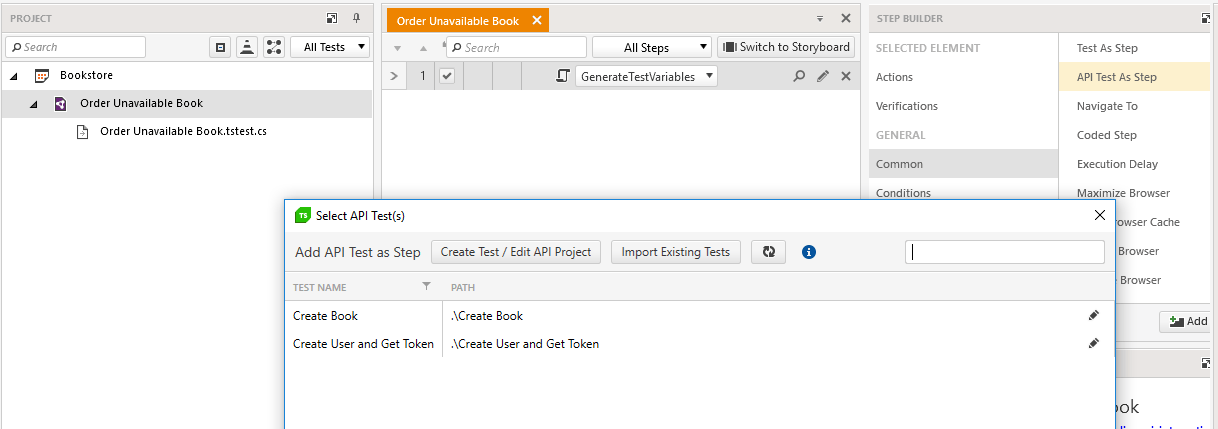Click the move step up arrow
The image size is (1218, 429).
tap(422, 48)
